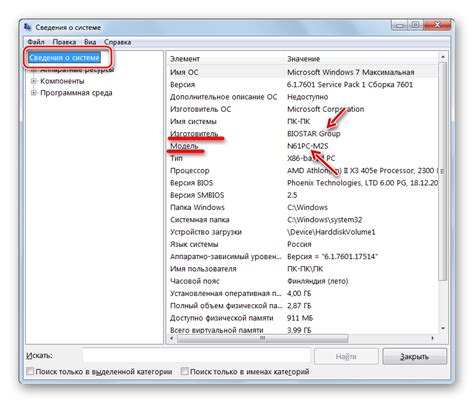Image resolution: width=474 pixels, height=403 pixels.
Task: Enable Поиск только в выделенной категории checkbox
Action: pyautogui.click(x=30, y=371)
